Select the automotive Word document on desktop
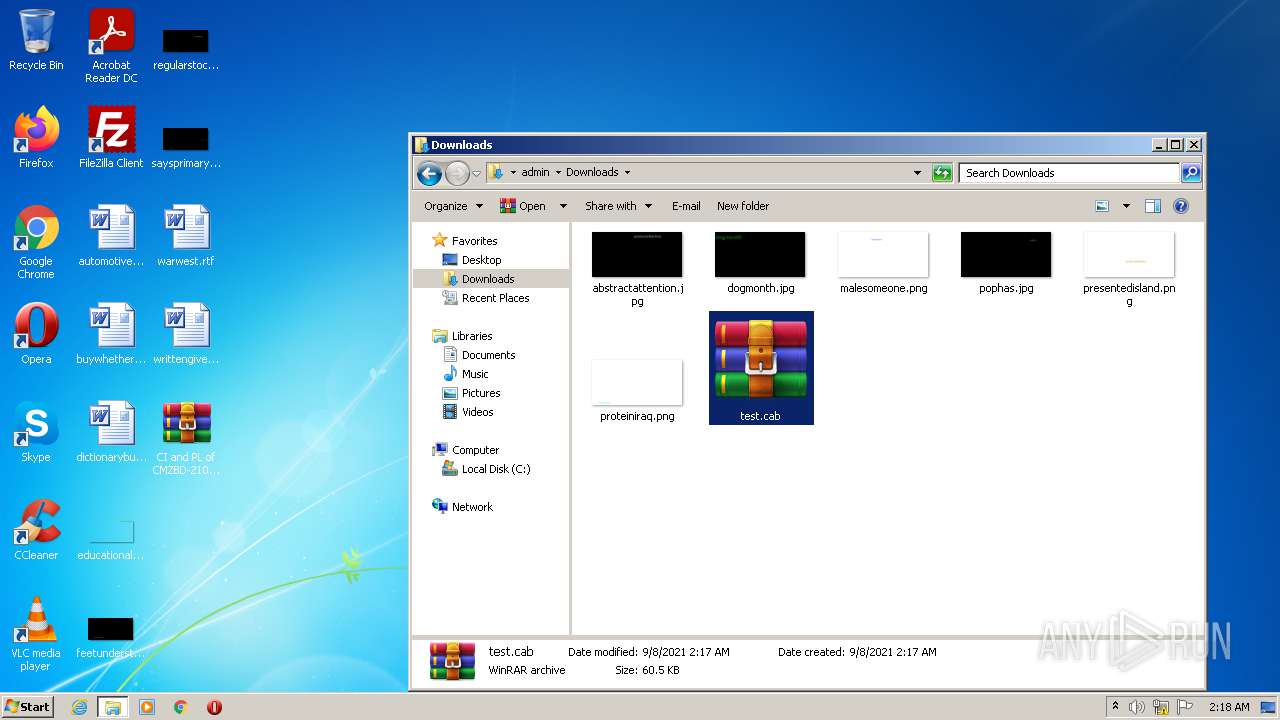Screen dimensions: 1280x720 [111, 236]
